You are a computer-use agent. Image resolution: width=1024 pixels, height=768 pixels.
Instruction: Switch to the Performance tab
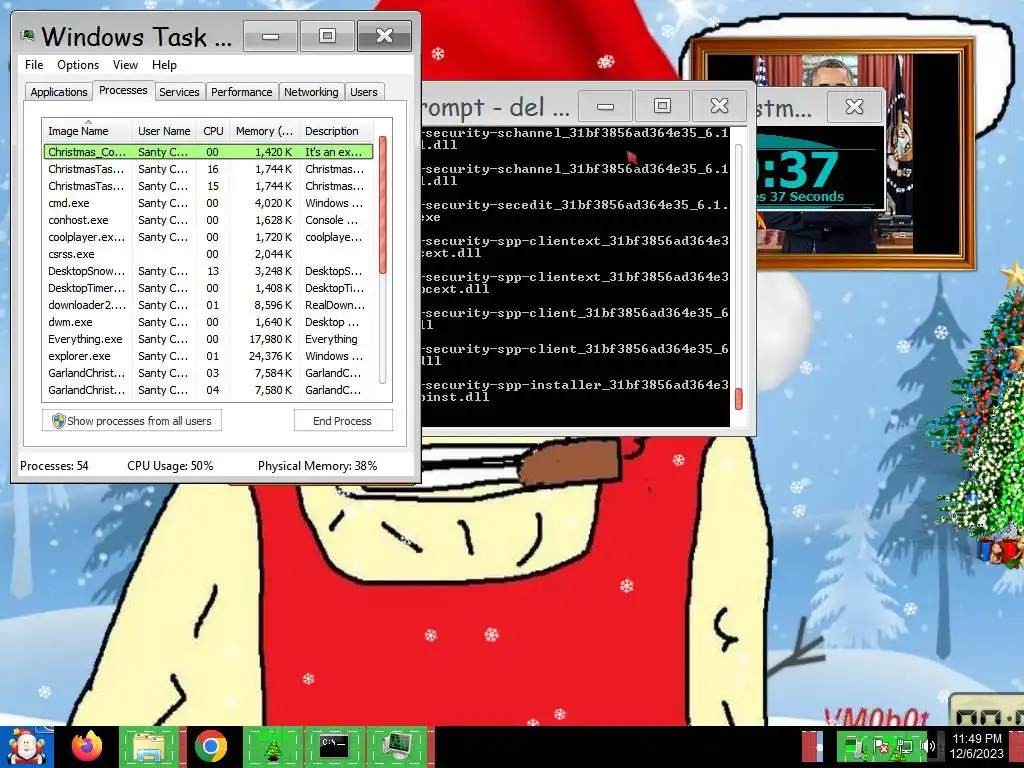[x=242, y=92]
